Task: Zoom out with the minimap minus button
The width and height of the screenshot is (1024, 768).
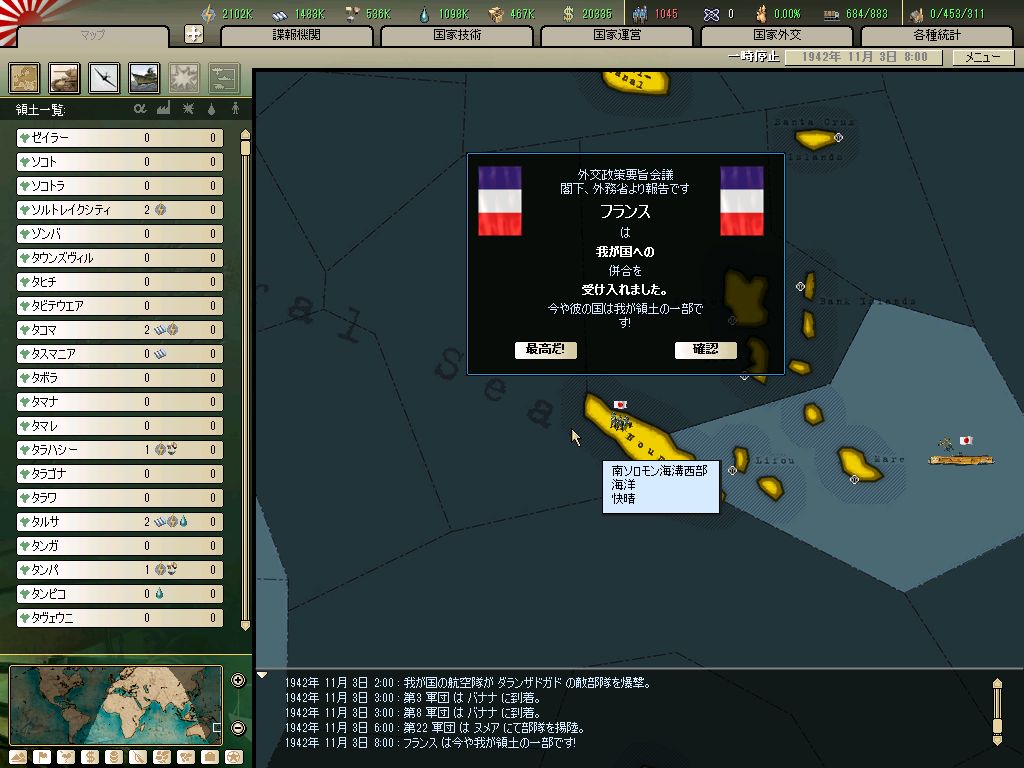Action: (238, 728)
